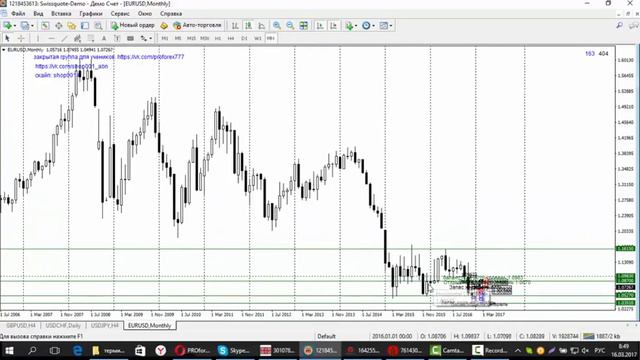Select the Cursor arrow tool

coord(7,38)
